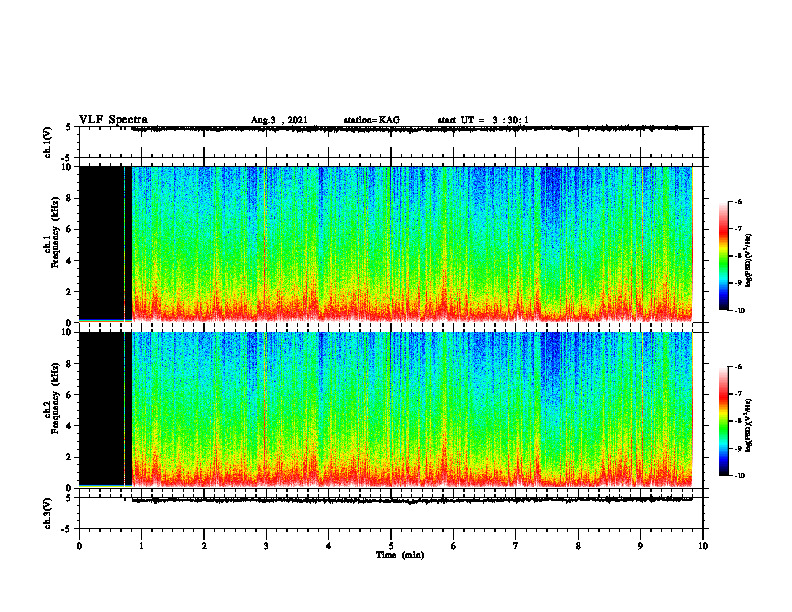The width and height of the screenshot is (792, 612).
Task: Click the time axis tick label "9"
Action: click(640, 546)
